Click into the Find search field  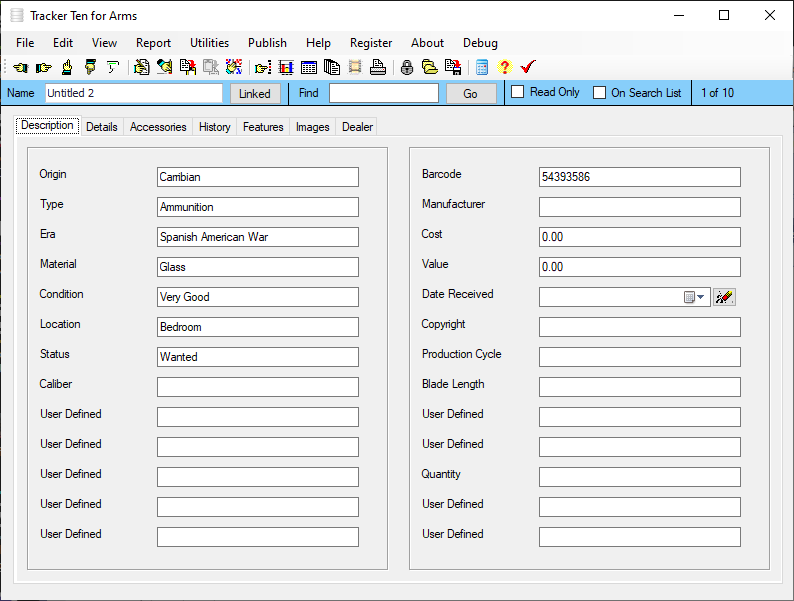(383, 93)
